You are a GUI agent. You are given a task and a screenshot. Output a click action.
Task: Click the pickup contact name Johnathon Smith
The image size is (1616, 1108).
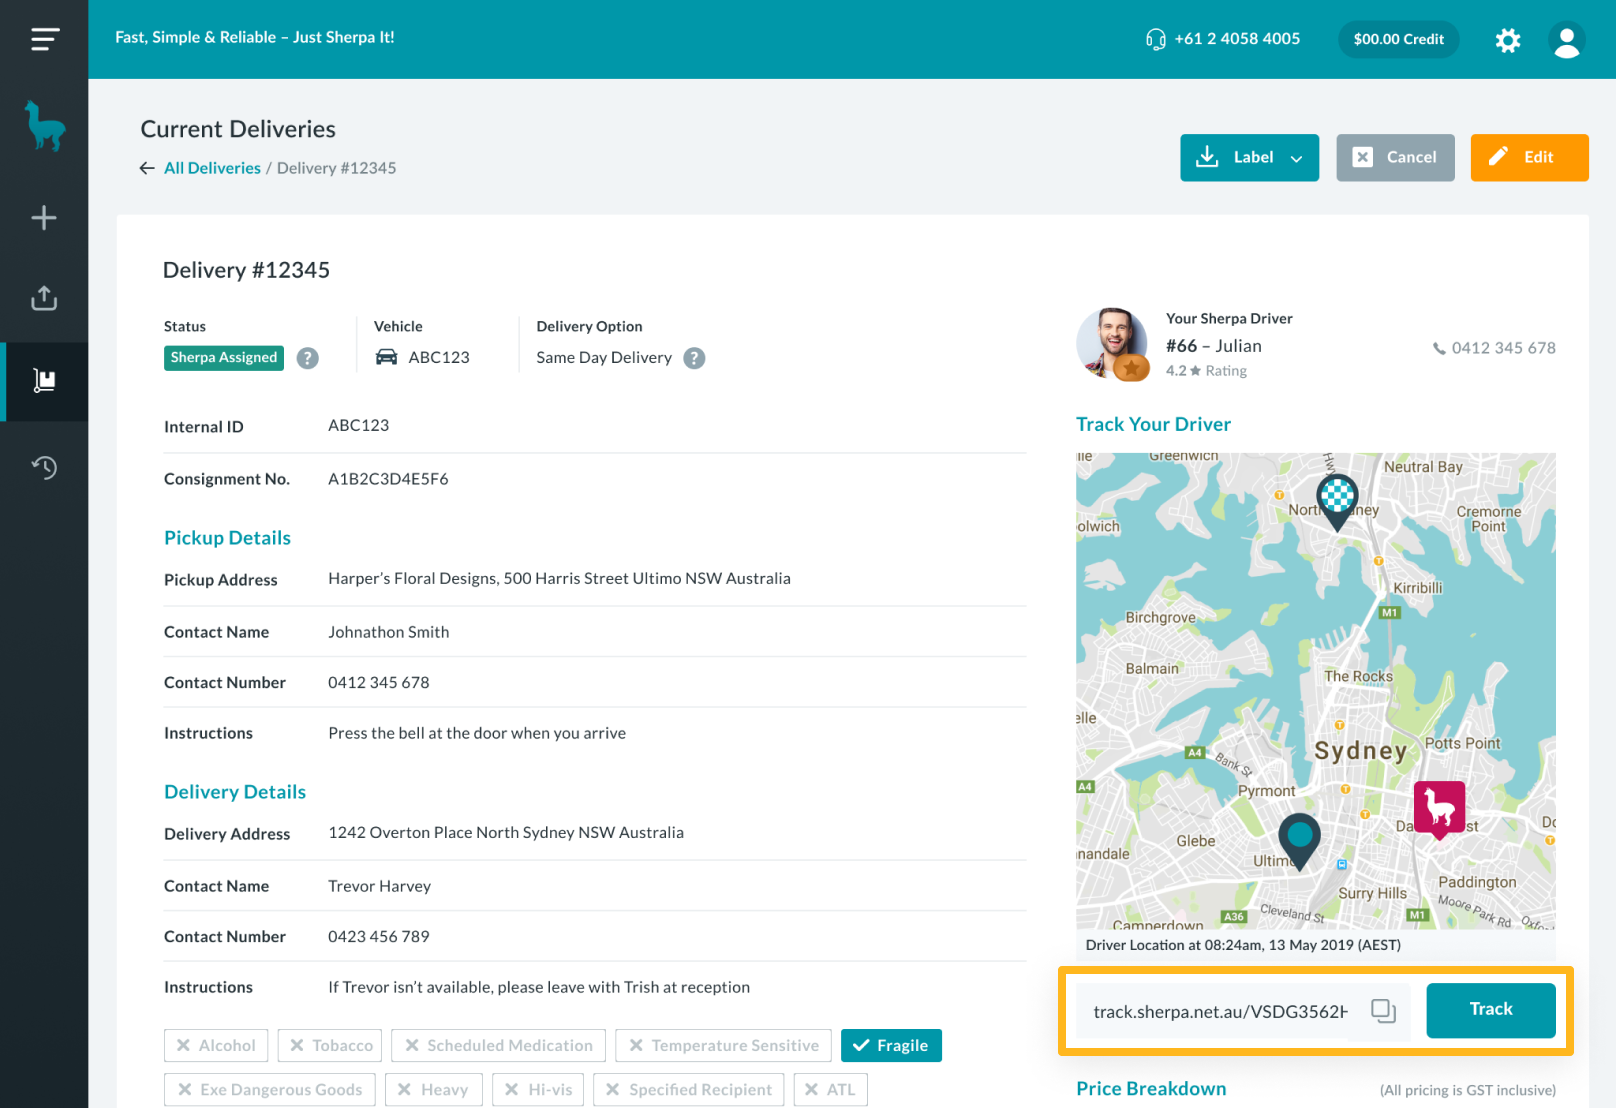click(389, 633)
